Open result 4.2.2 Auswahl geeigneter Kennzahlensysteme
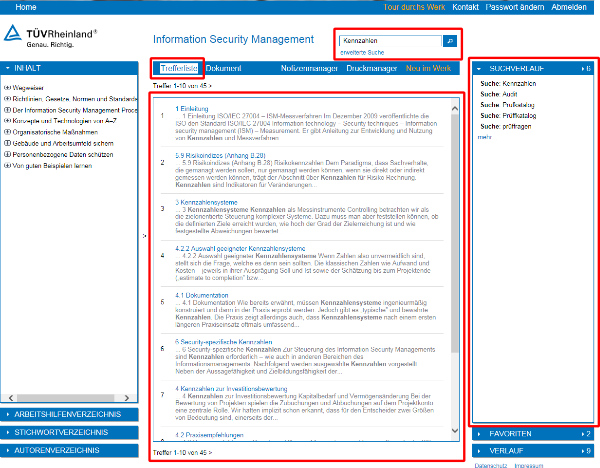This screenshot has width=600, height=468. coord(240,248)
